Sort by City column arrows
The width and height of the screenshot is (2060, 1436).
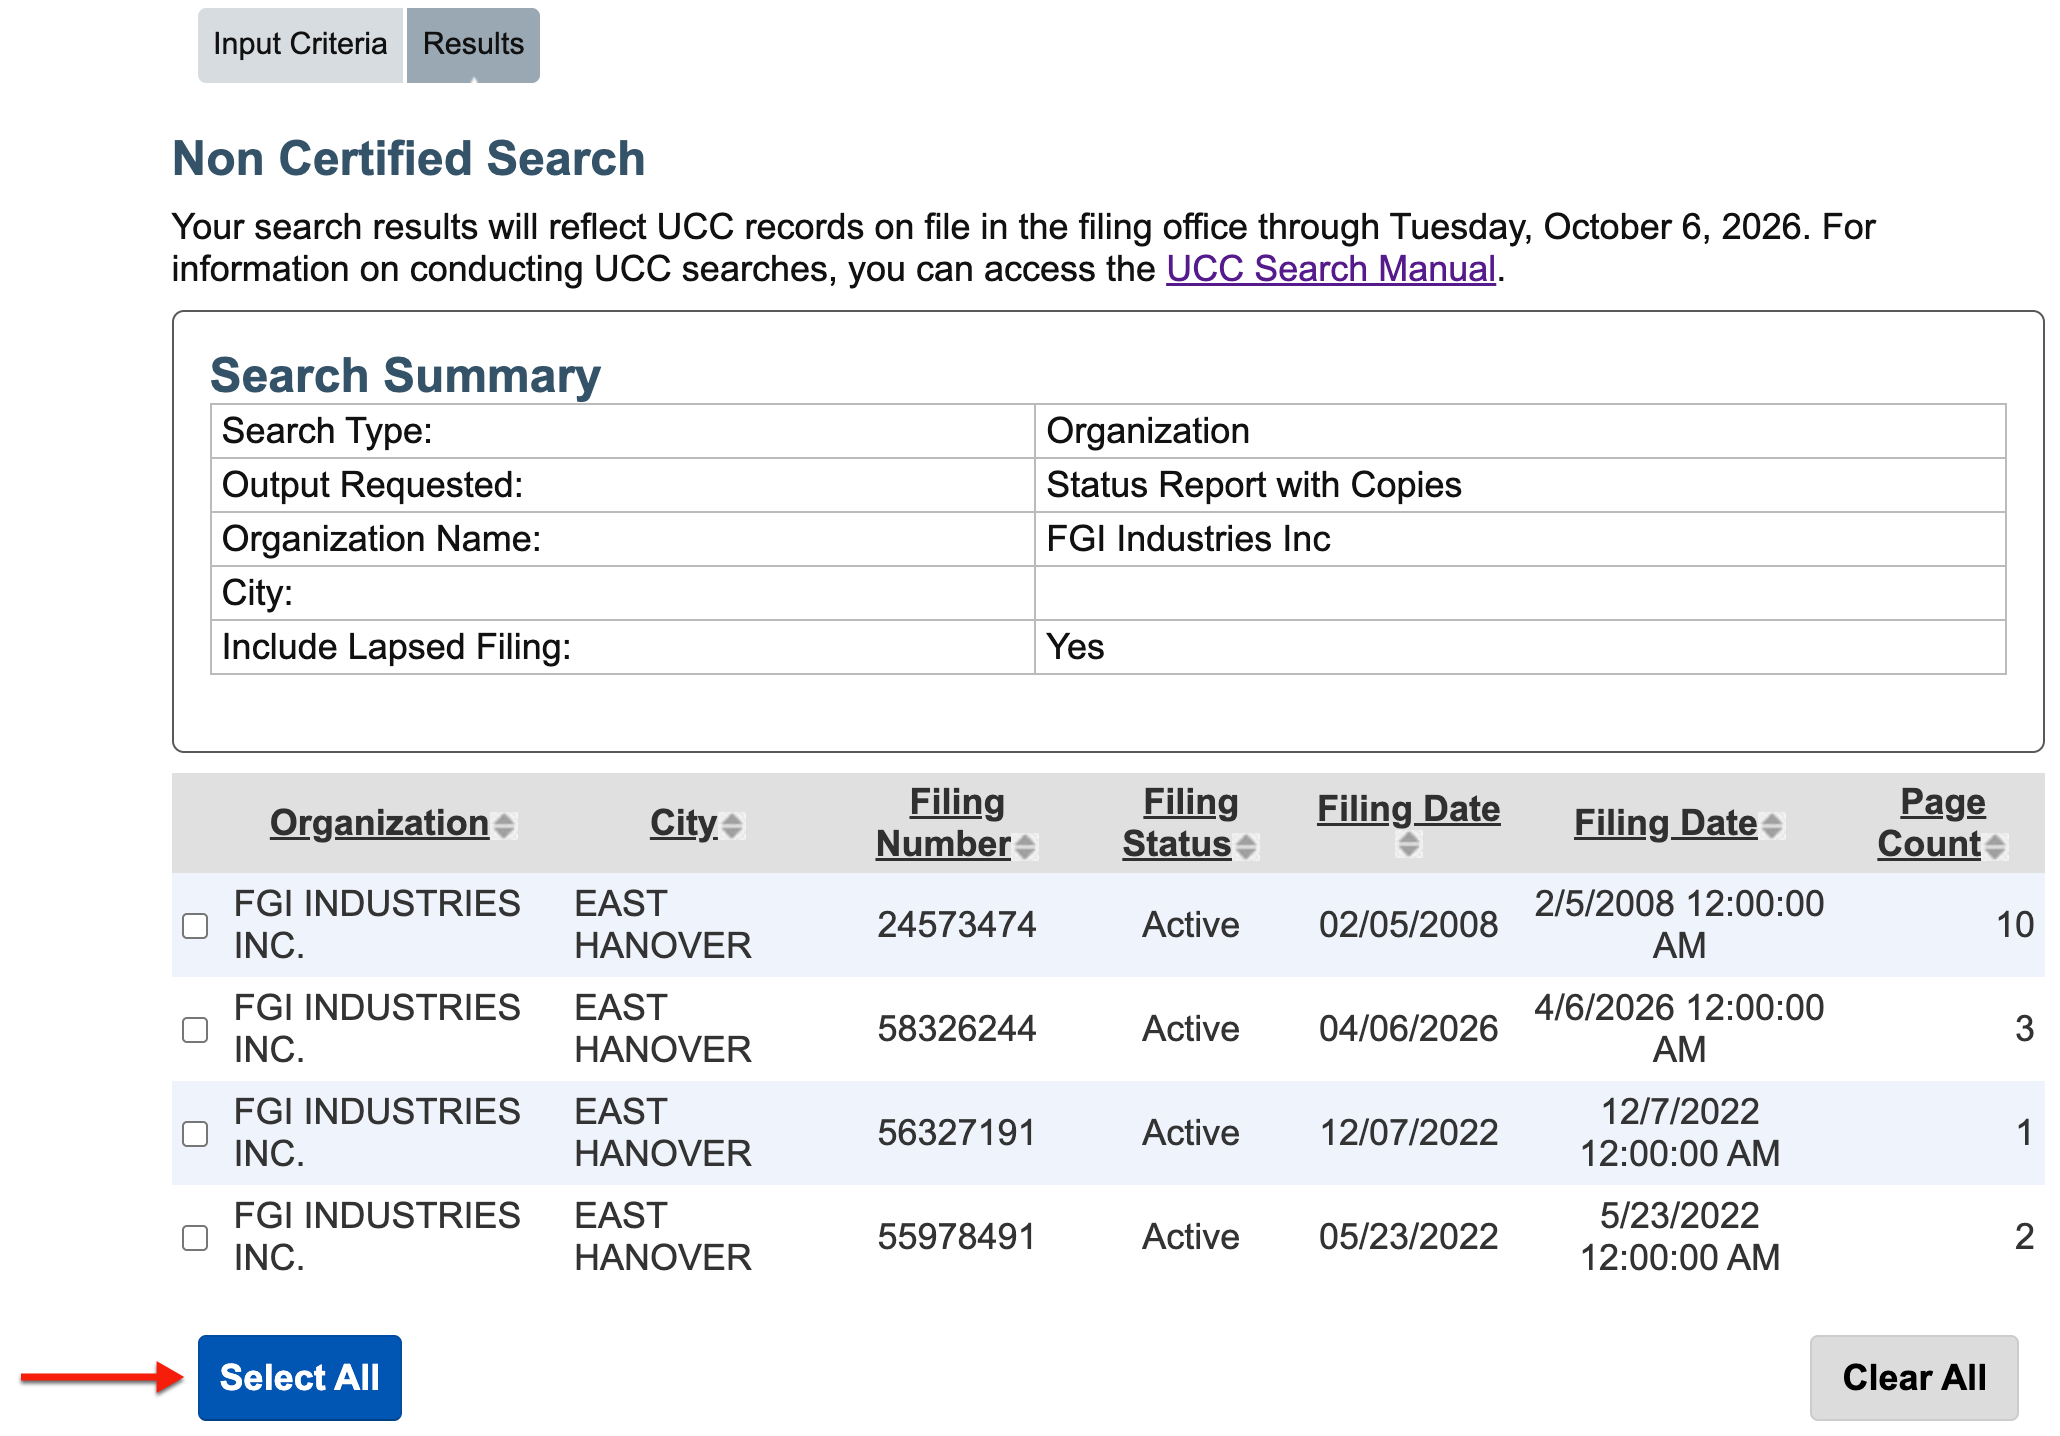[732, 825]
